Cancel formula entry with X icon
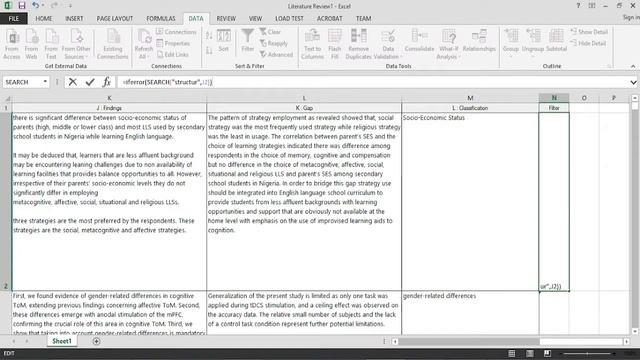 pyautogui.click(x=73, y=82)
